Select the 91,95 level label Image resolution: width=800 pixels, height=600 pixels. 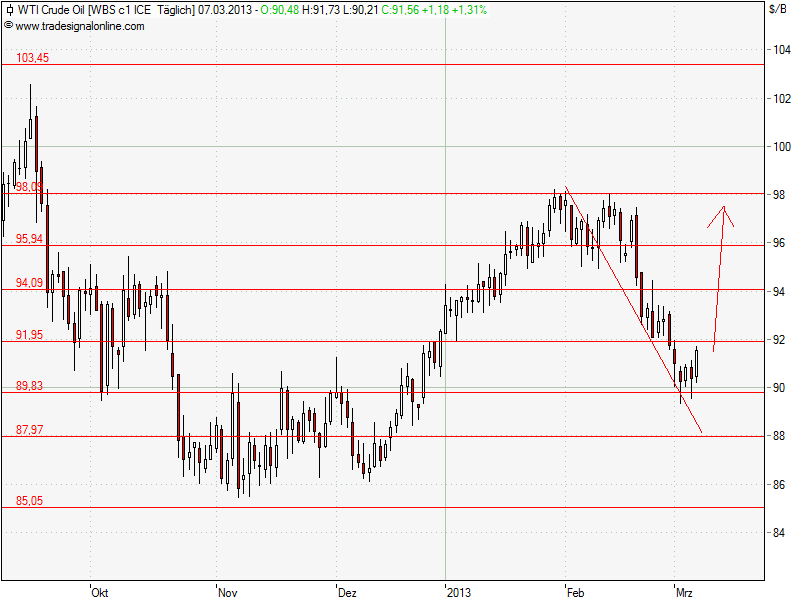point(30,335)
